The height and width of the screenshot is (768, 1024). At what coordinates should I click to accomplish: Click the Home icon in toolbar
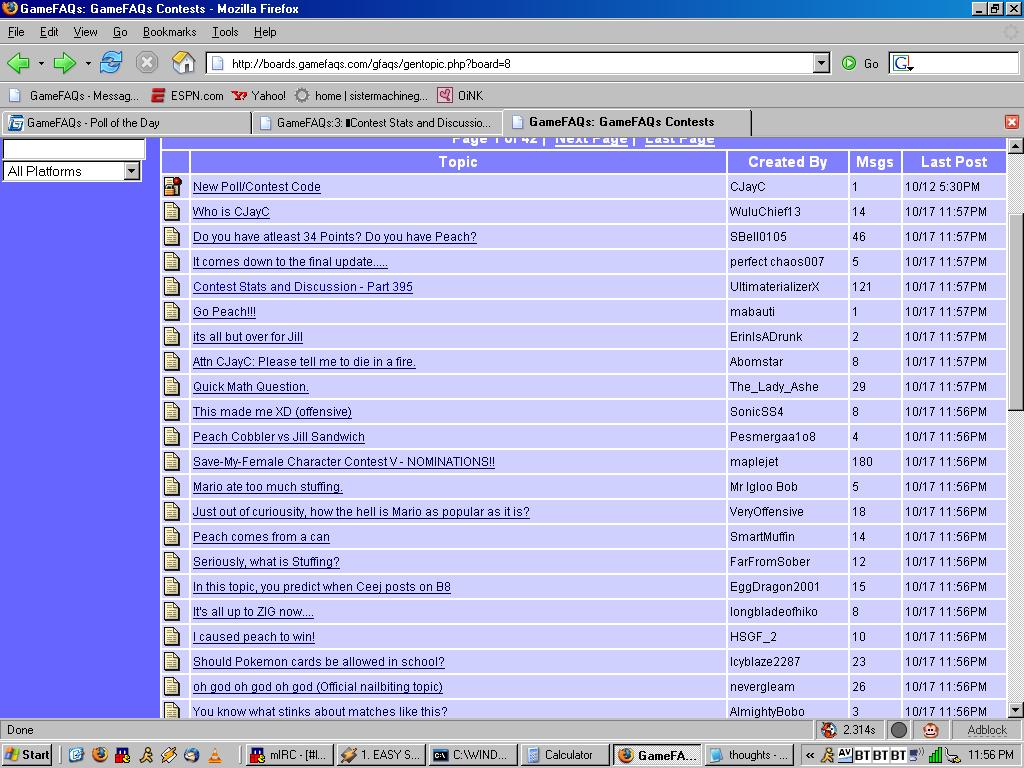(183, 63)
